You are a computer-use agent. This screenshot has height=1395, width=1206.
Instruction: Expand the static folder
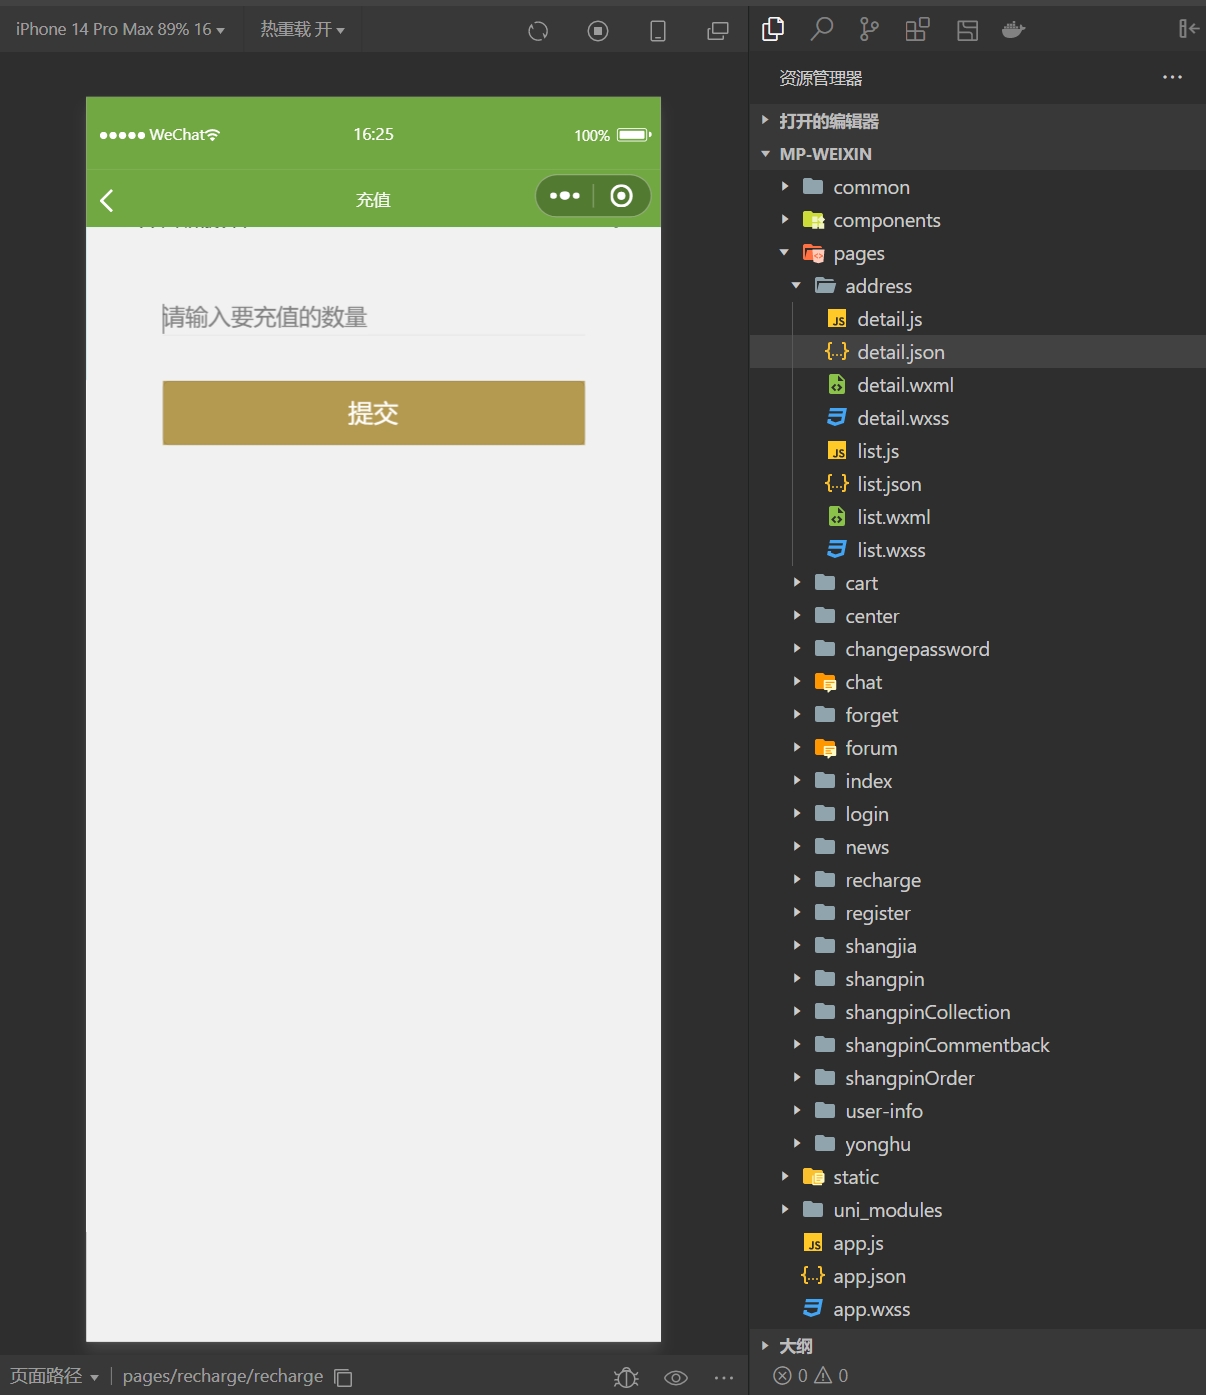point(977,1177)
